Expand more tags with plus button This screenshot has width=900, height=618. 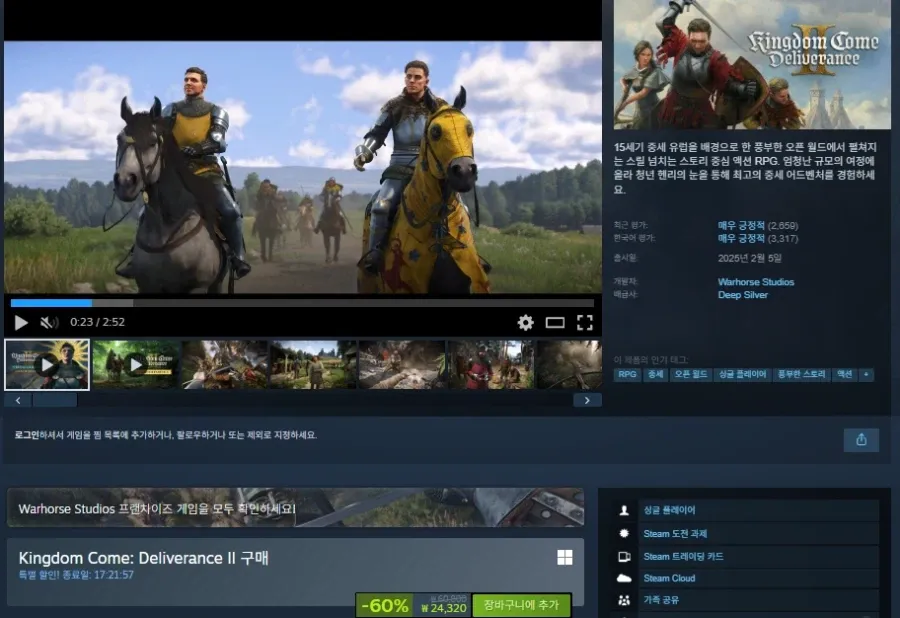(866, 375)
